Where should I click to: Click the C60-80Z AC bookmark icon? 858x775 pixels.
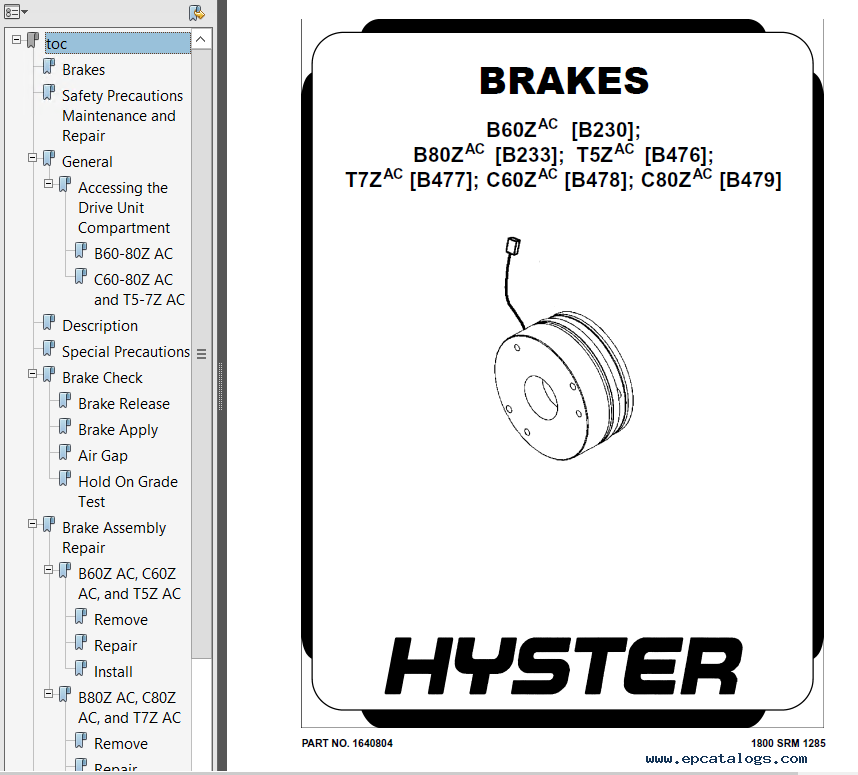[x=80, y=276]
